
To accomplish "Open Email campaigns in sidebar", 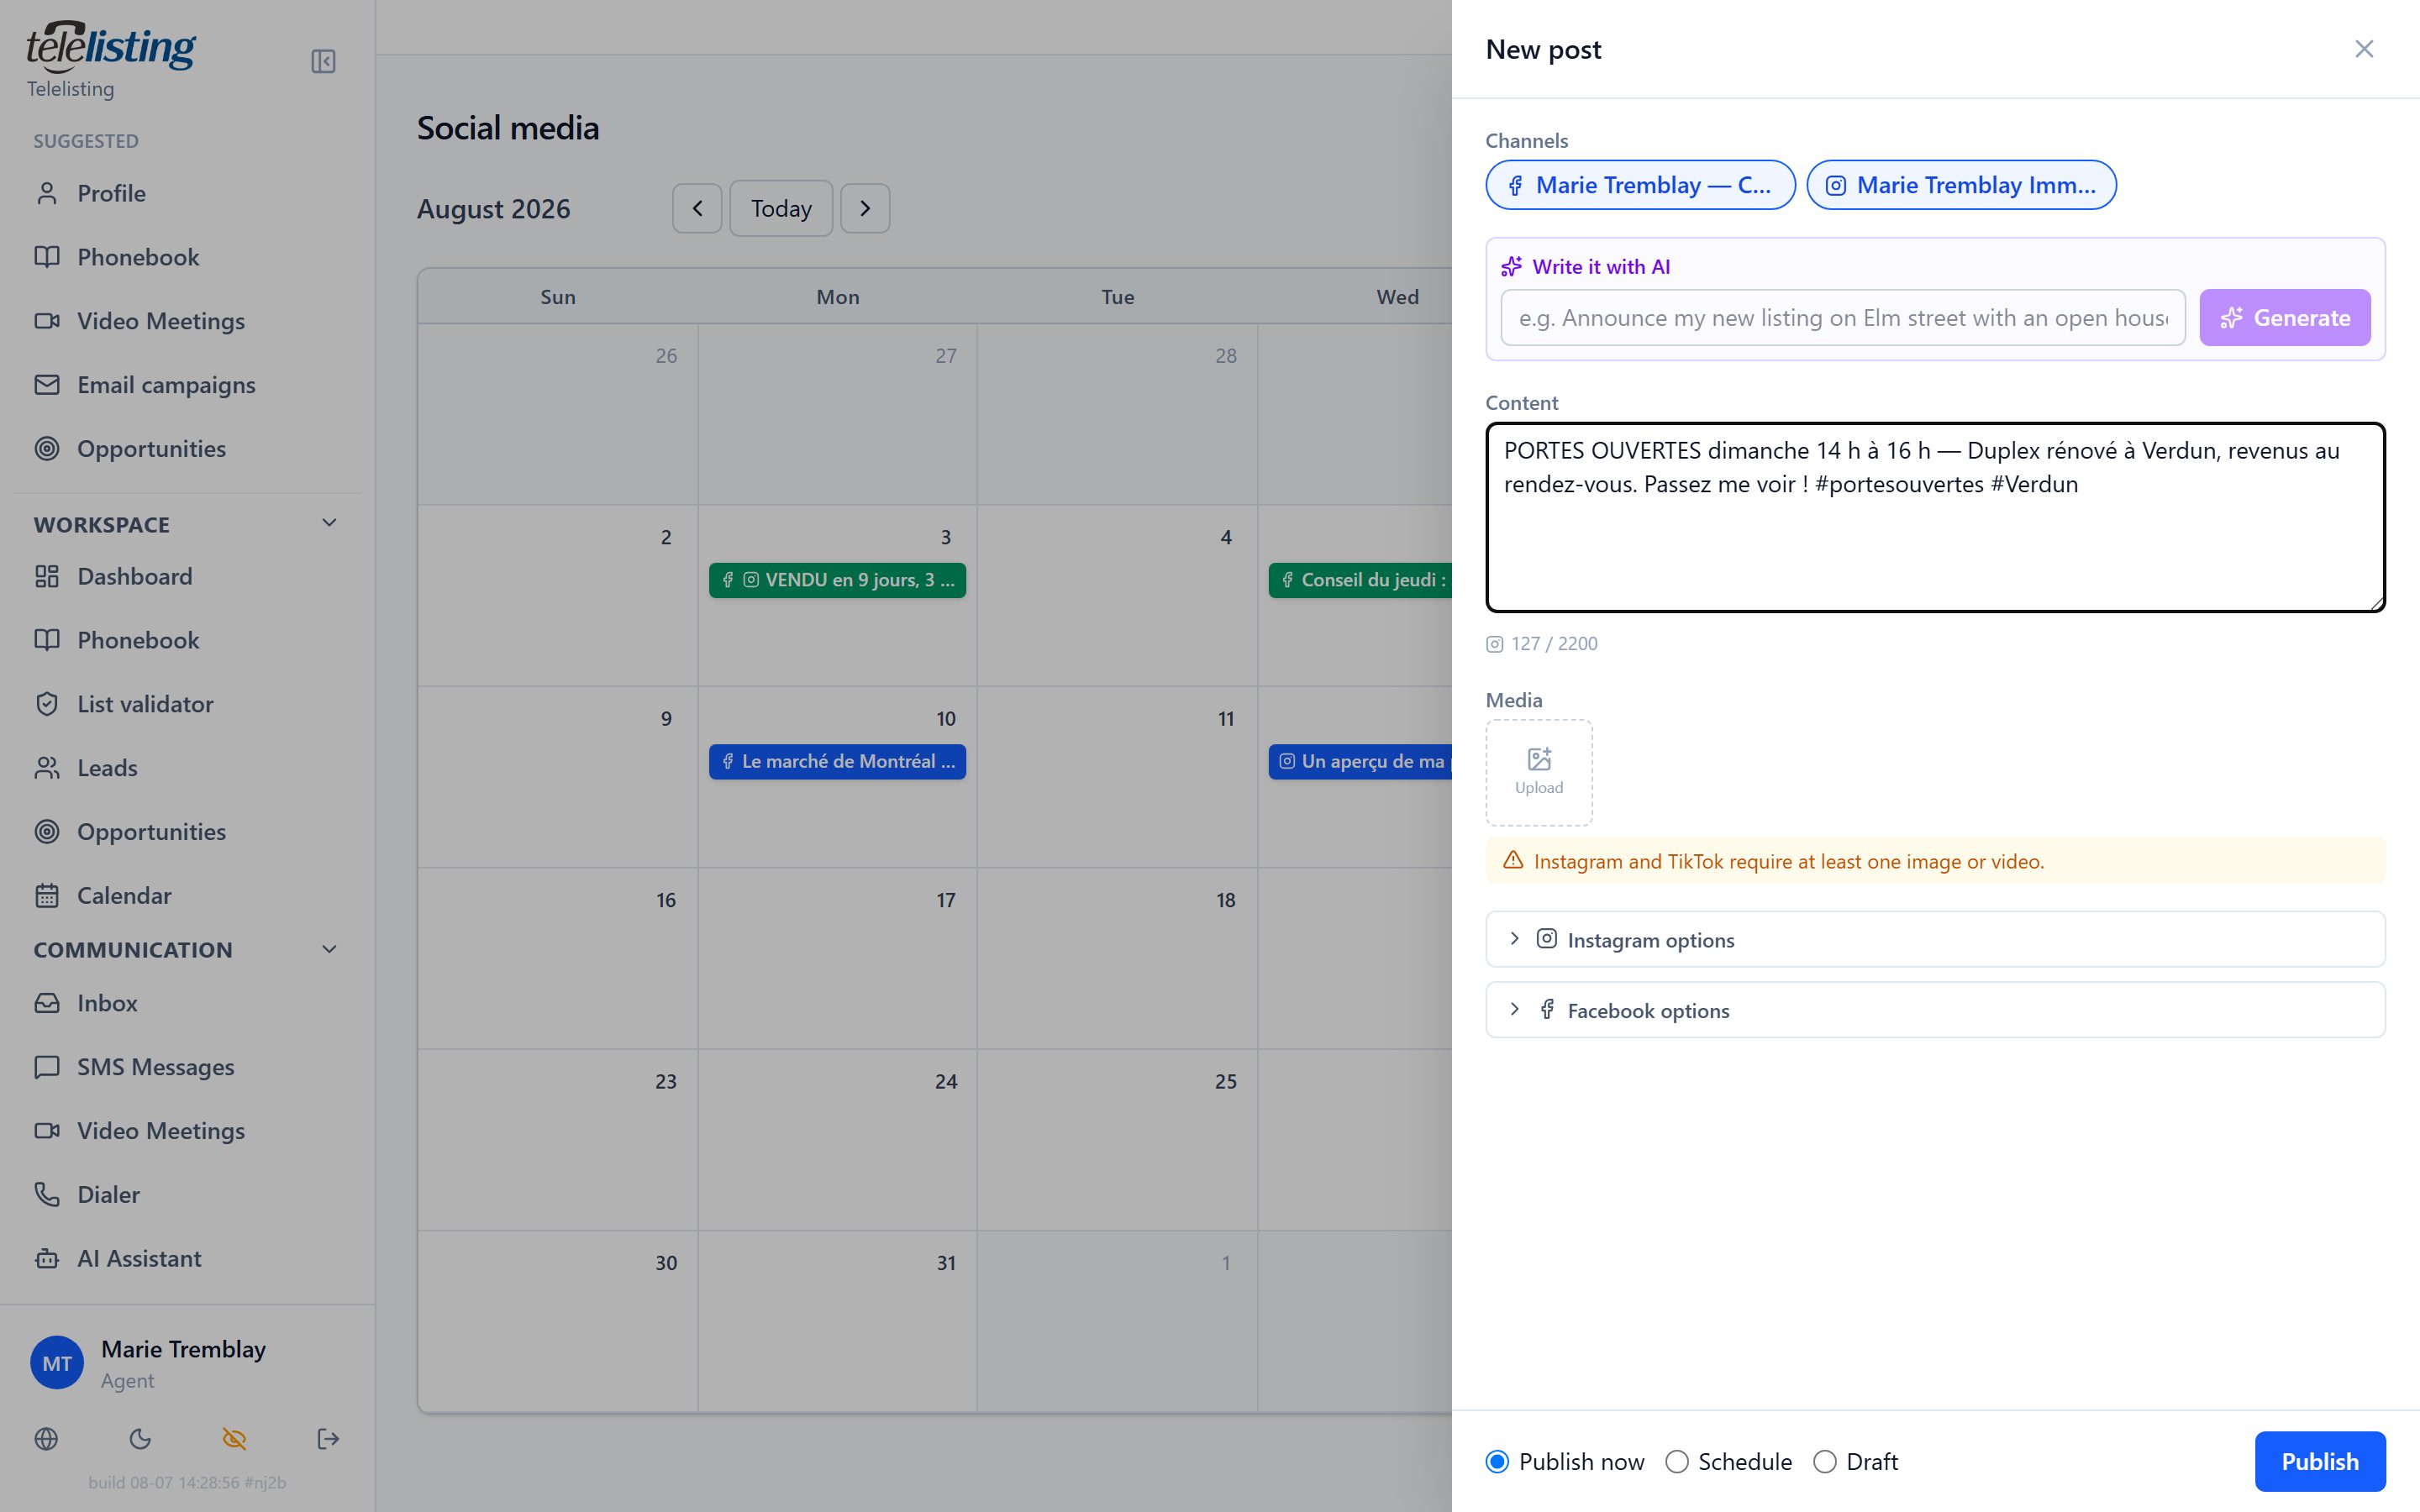I will [167, 385].
